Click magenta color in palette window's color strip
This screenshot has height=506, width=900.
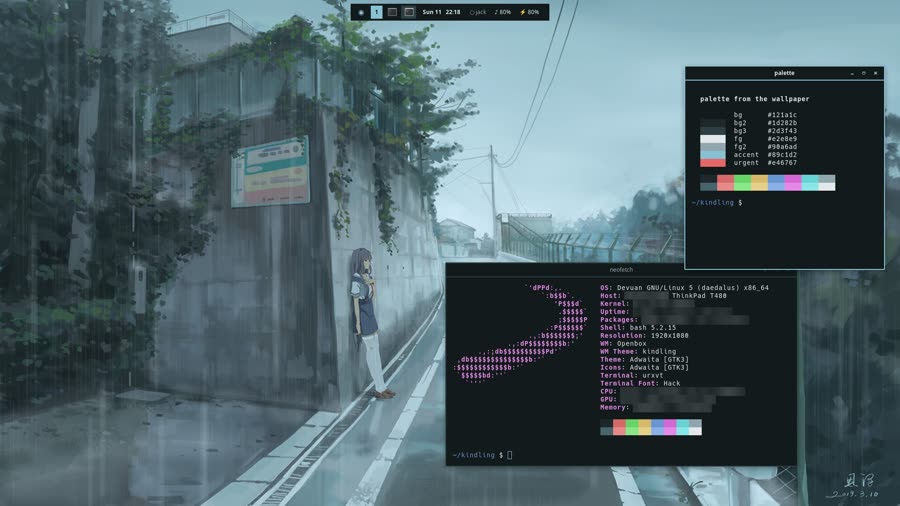(793, 183)
